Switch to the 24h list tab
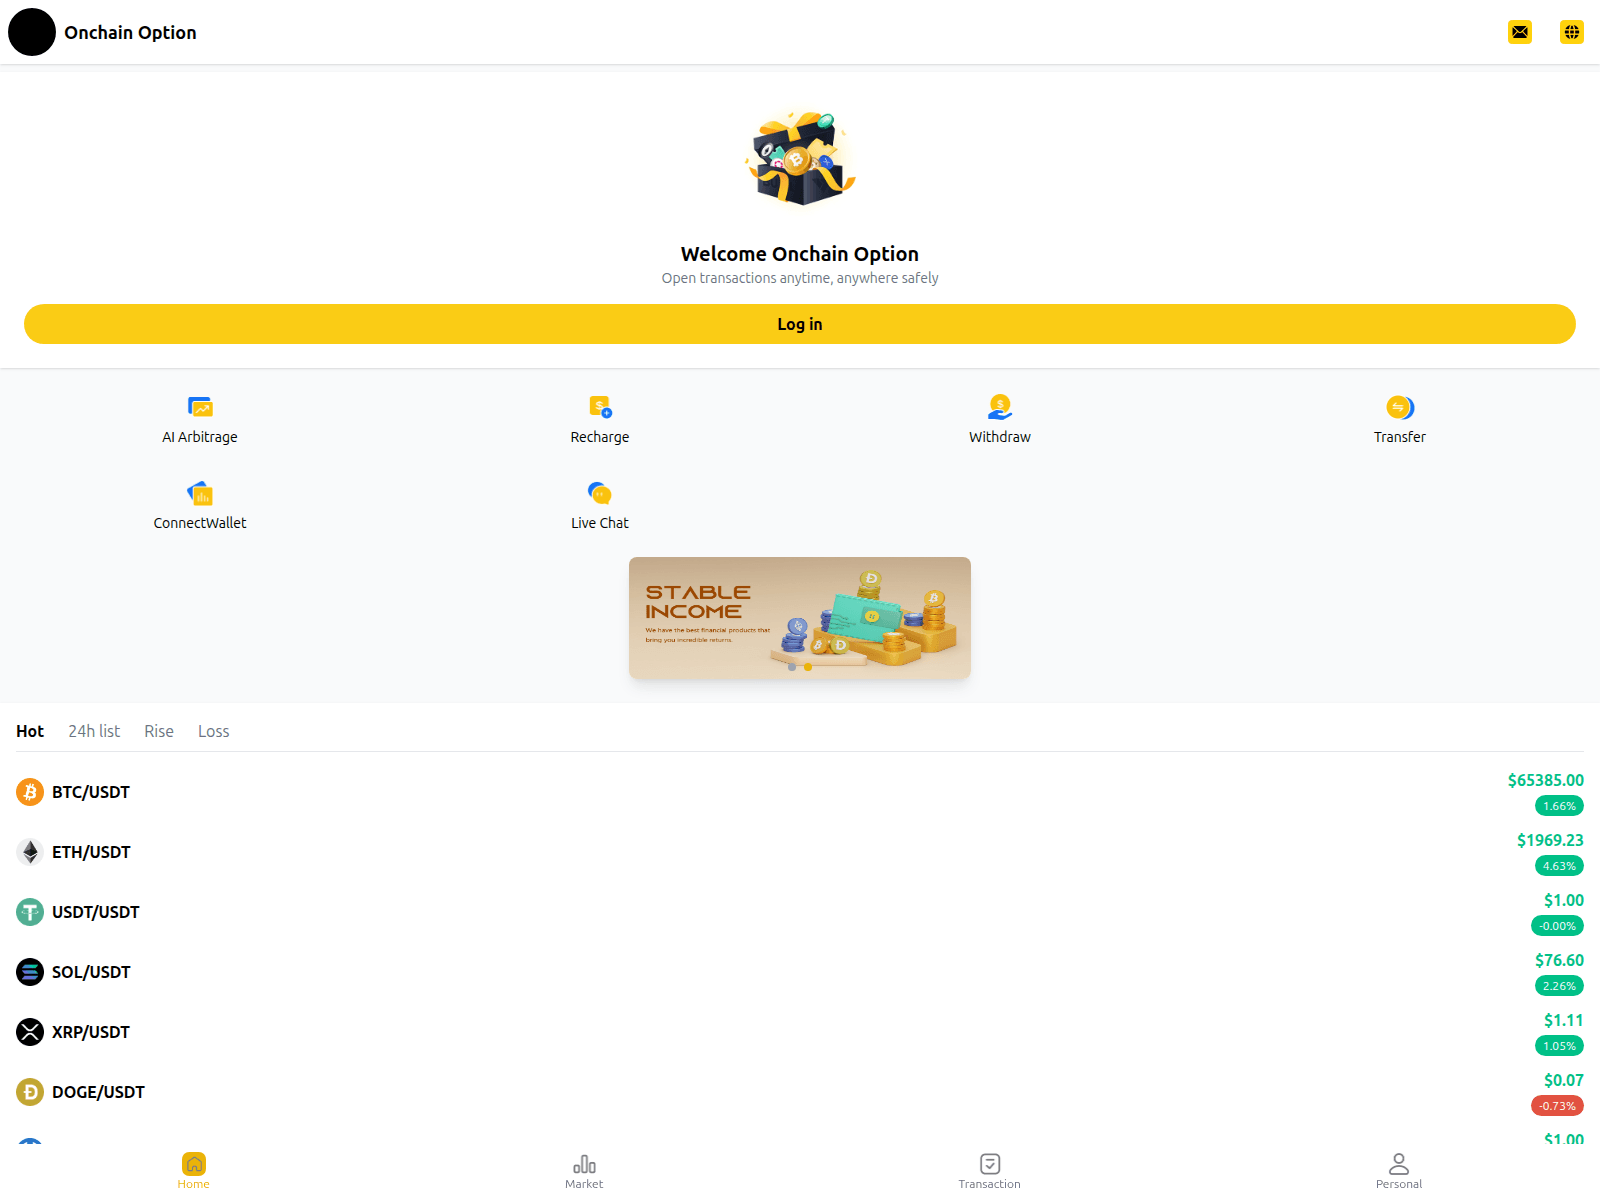The height and width of the screenshot is (1200, 1600). click(94, 731)
